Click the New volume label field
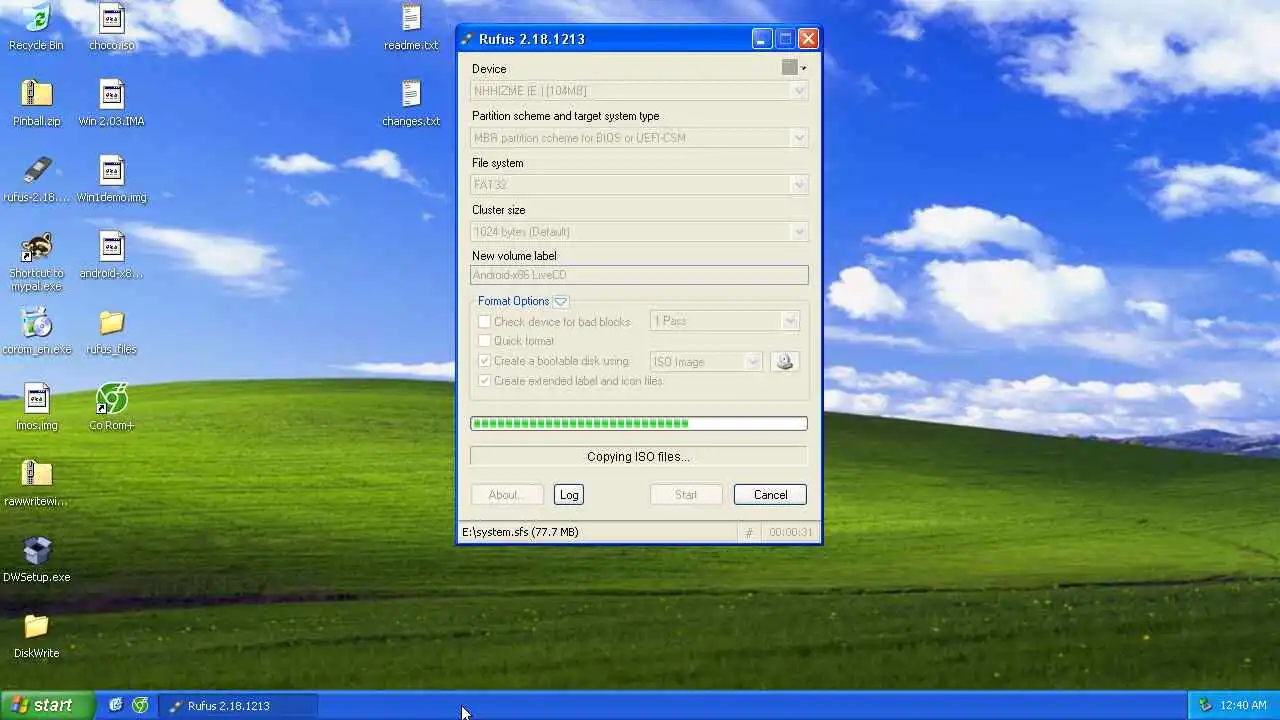 [639, 275]
